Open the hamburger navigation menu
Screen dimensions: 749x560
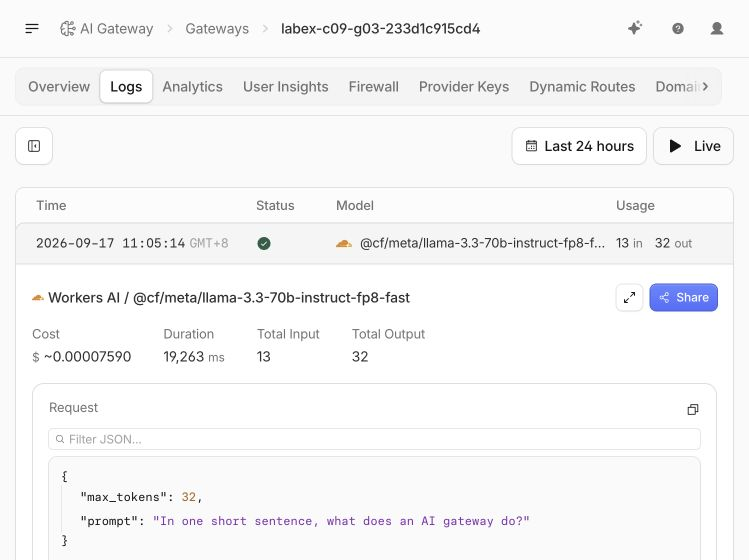coord(32,29)
